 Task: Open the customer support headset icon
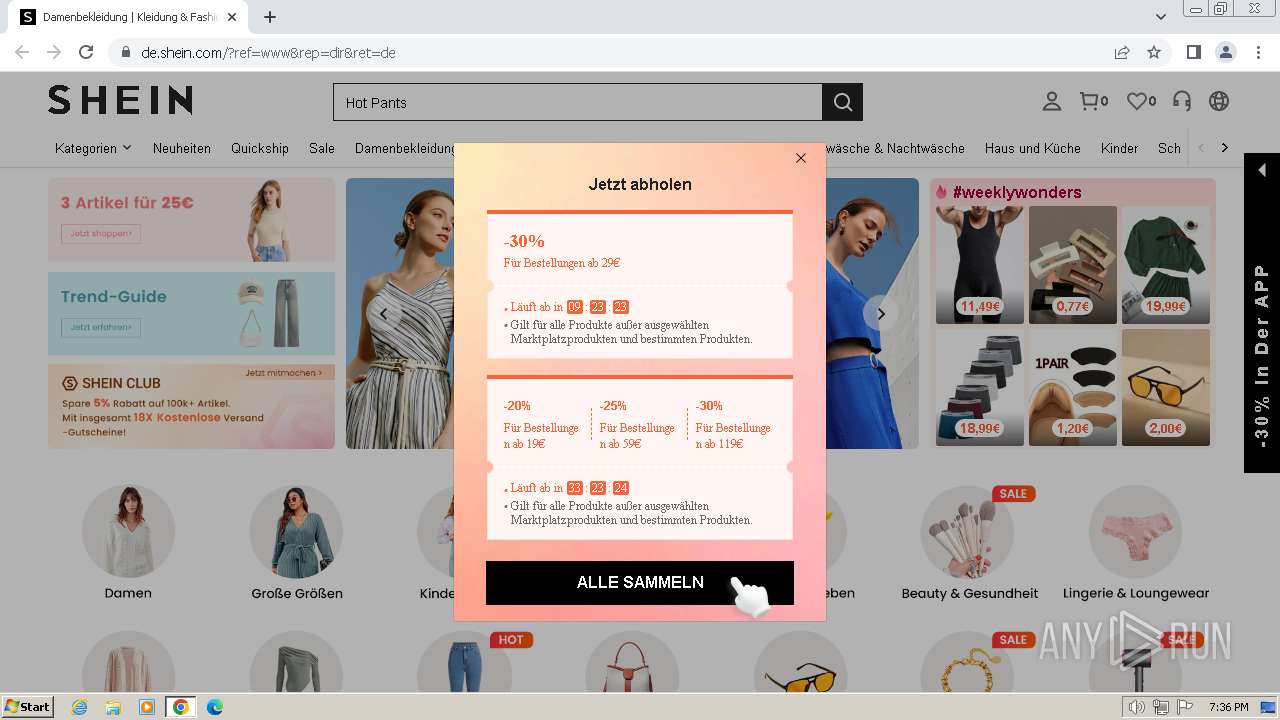click(1182, 101)
